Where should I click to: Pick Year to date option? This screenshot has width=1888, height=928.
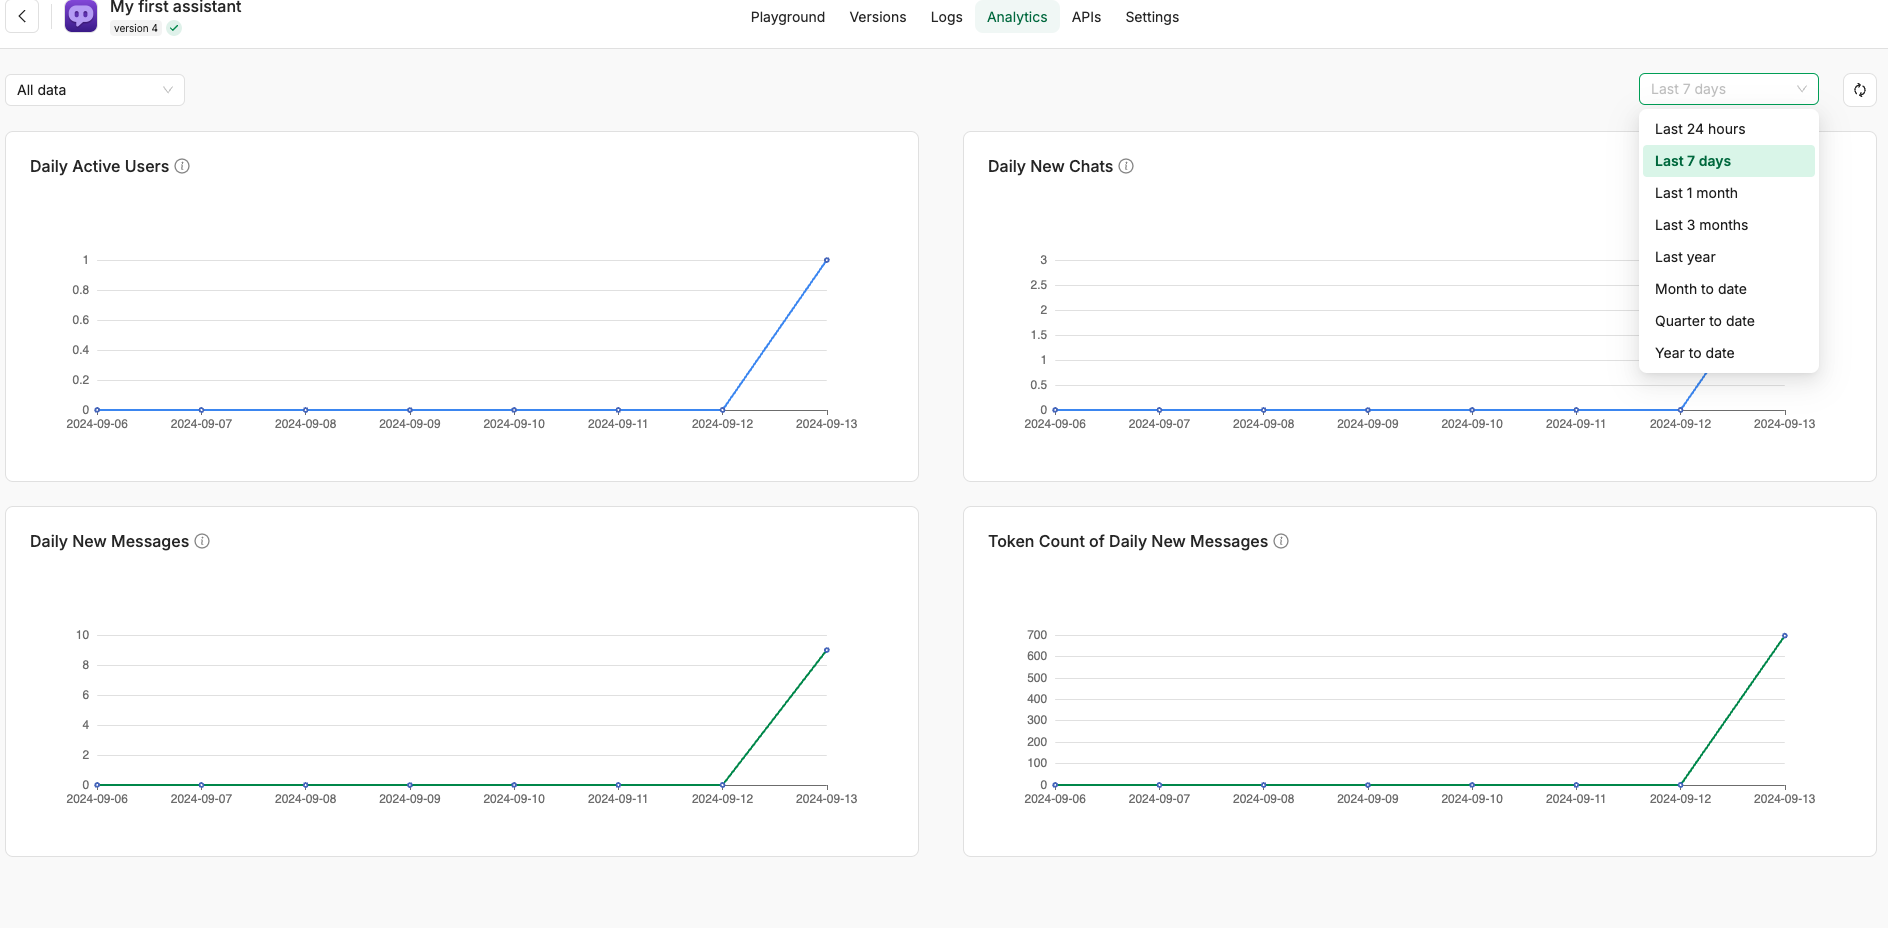[x=1728, y=353]
